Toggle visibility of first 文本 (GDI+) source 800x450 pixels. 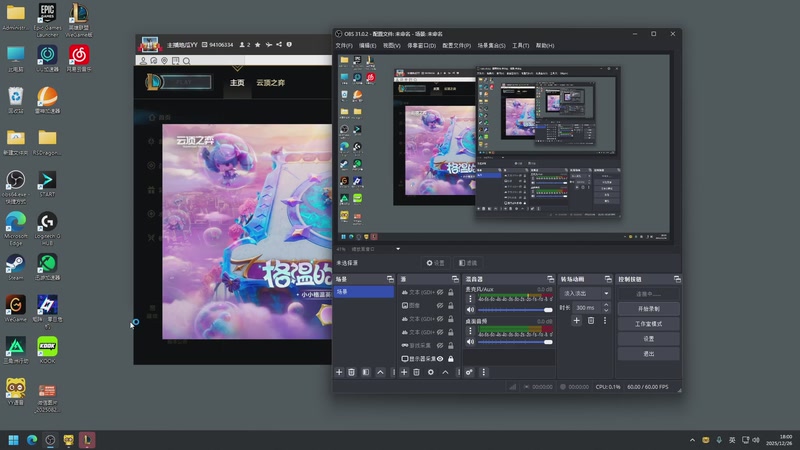pyautogui.click(x=440, y=292)
